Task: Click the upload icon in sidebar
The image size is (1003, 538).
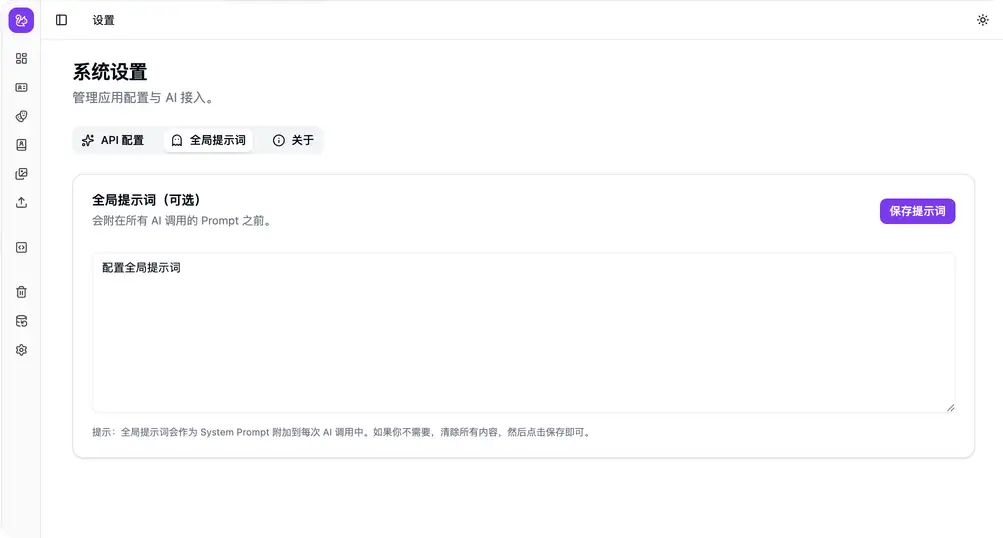Action: (x=21, y=203)
